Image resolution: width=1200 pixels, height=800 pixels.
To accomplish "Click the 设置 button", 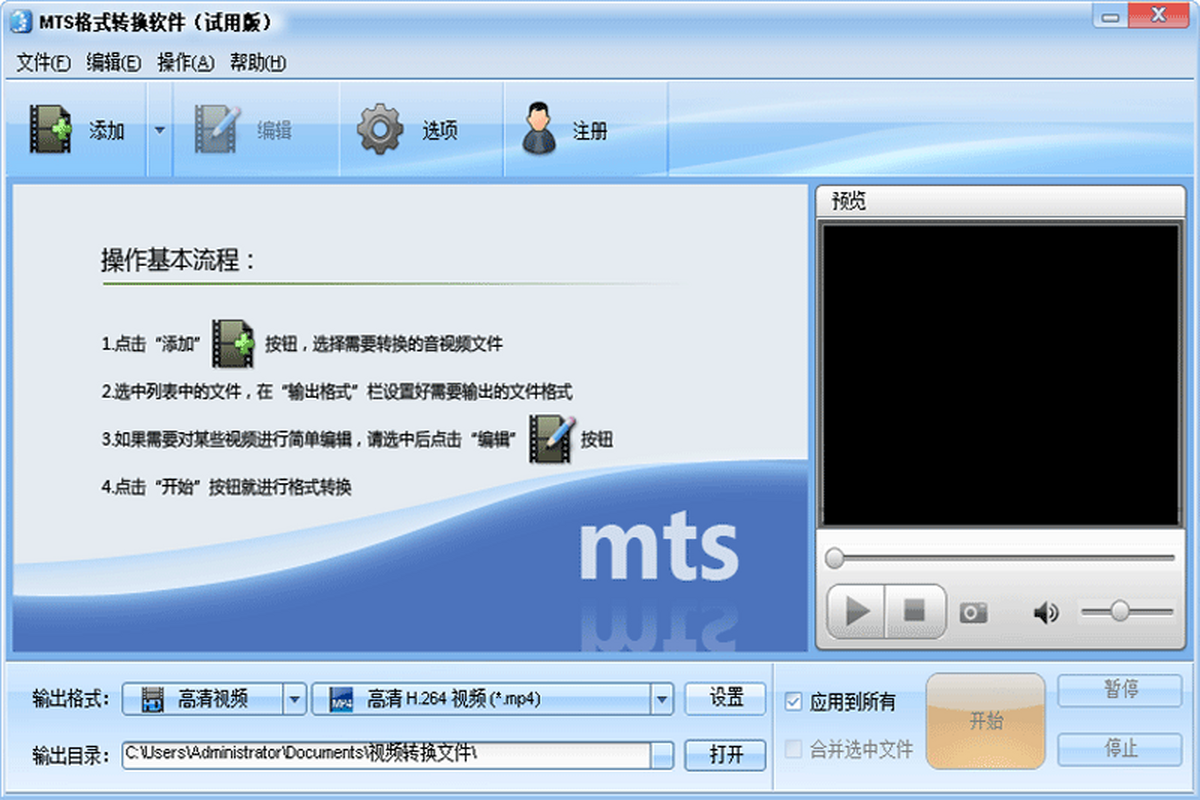I will (726, 698).
